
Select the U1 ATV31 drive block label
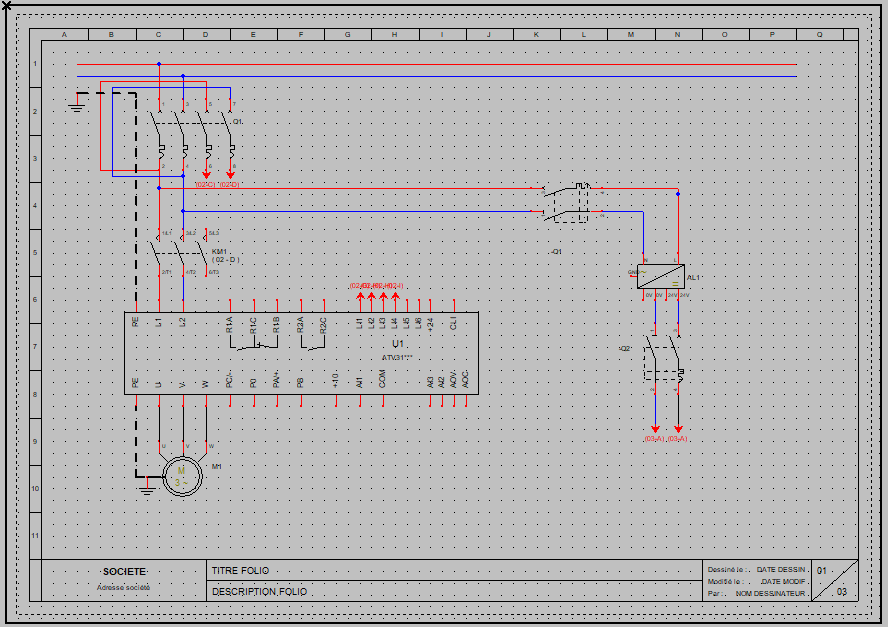pyautogui.click(x=398, y=344)
